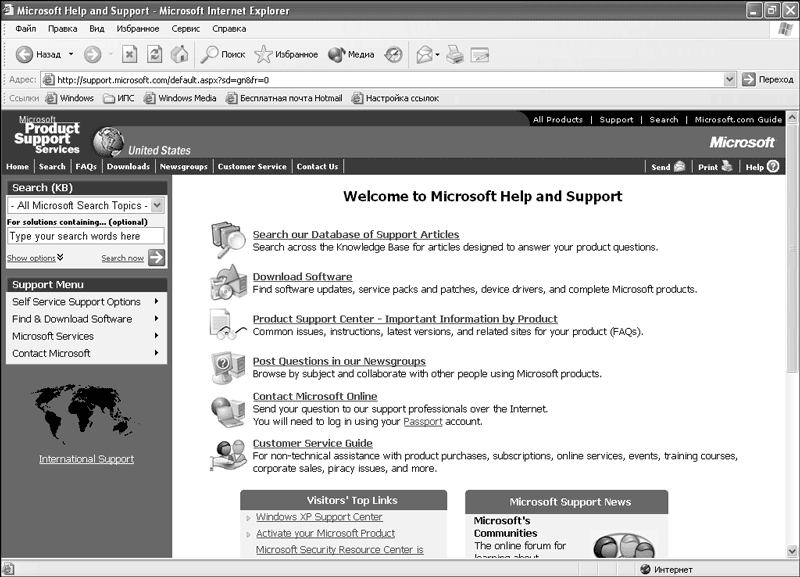This screenshot has height=577, width=800.
Task: Open the Сервис menu
Action: tap(186, 29)
